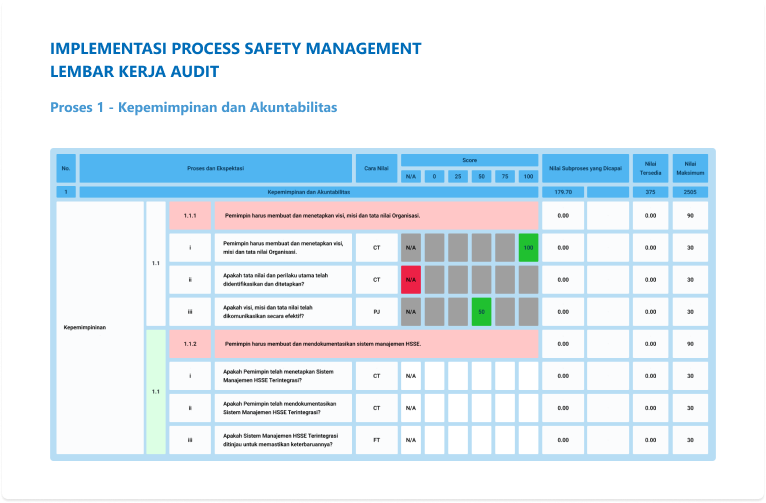The width and height of the screenshot is (766, 503).
Task: Click the red N/A score cell
Action: [x=411, y=280]
